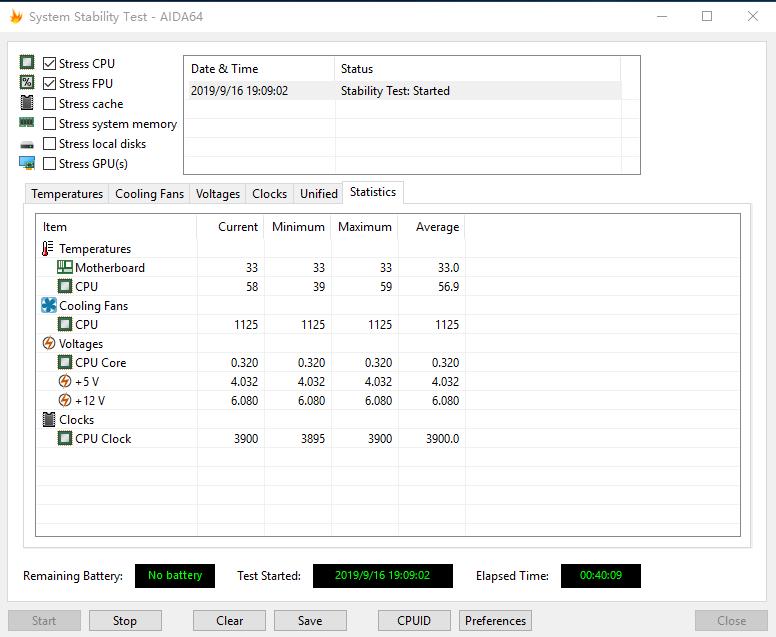Click the Cooling Fans blue fan icon
The image size is (776, 637).
click(48, 306)
